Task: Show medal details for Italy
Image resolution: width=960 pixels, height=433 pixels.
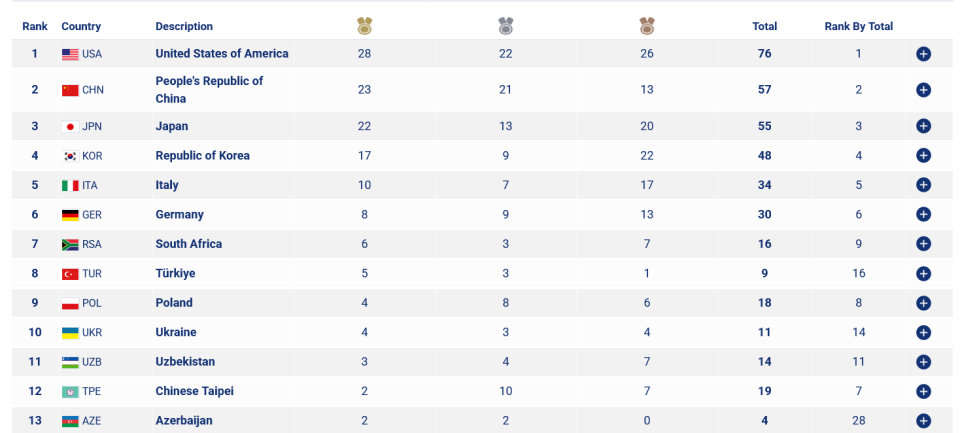Action: (923, 185)
